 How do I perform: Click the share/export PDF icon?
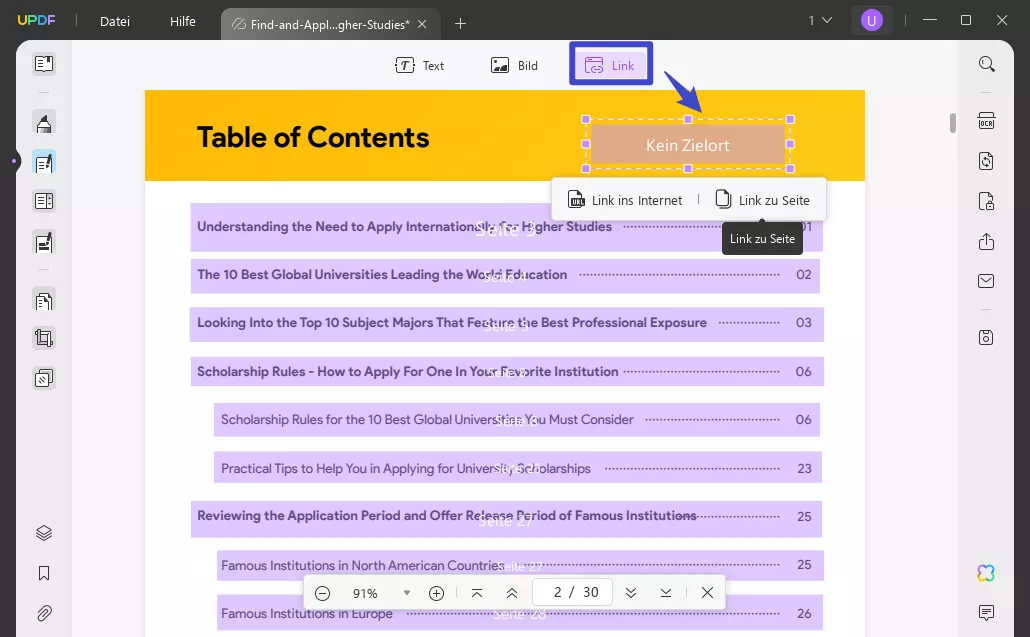[x=986, y=241]
